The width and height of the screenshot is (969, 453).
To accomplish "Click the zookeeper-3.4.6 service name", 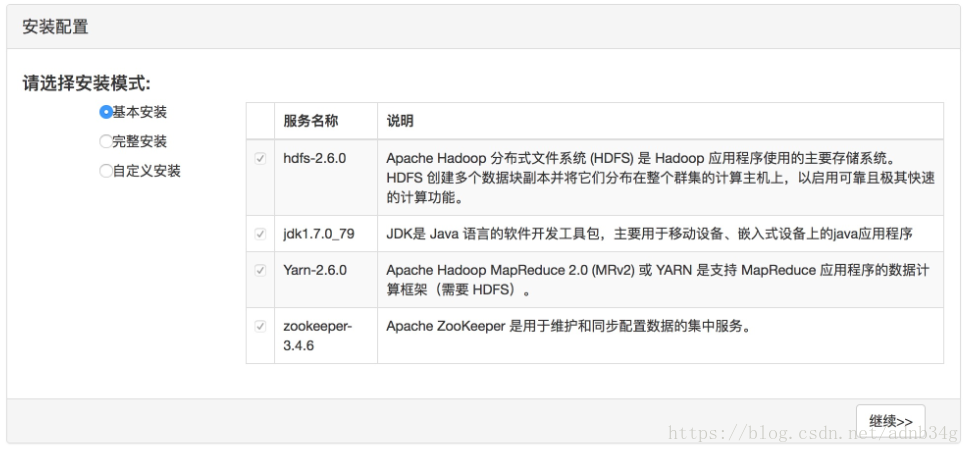I will click(x=317, y=335).
